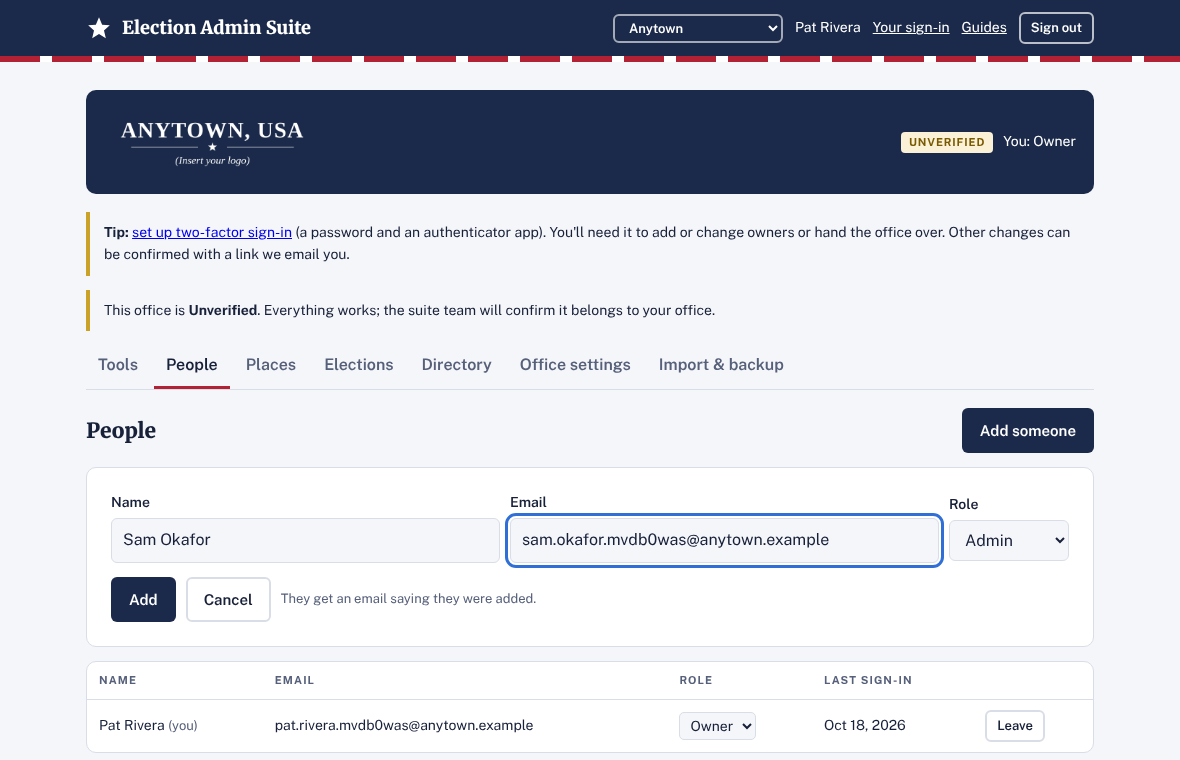1180x760 pixels.
Task: Click the UNVERIFIED badge
Action: pos(947,142)
